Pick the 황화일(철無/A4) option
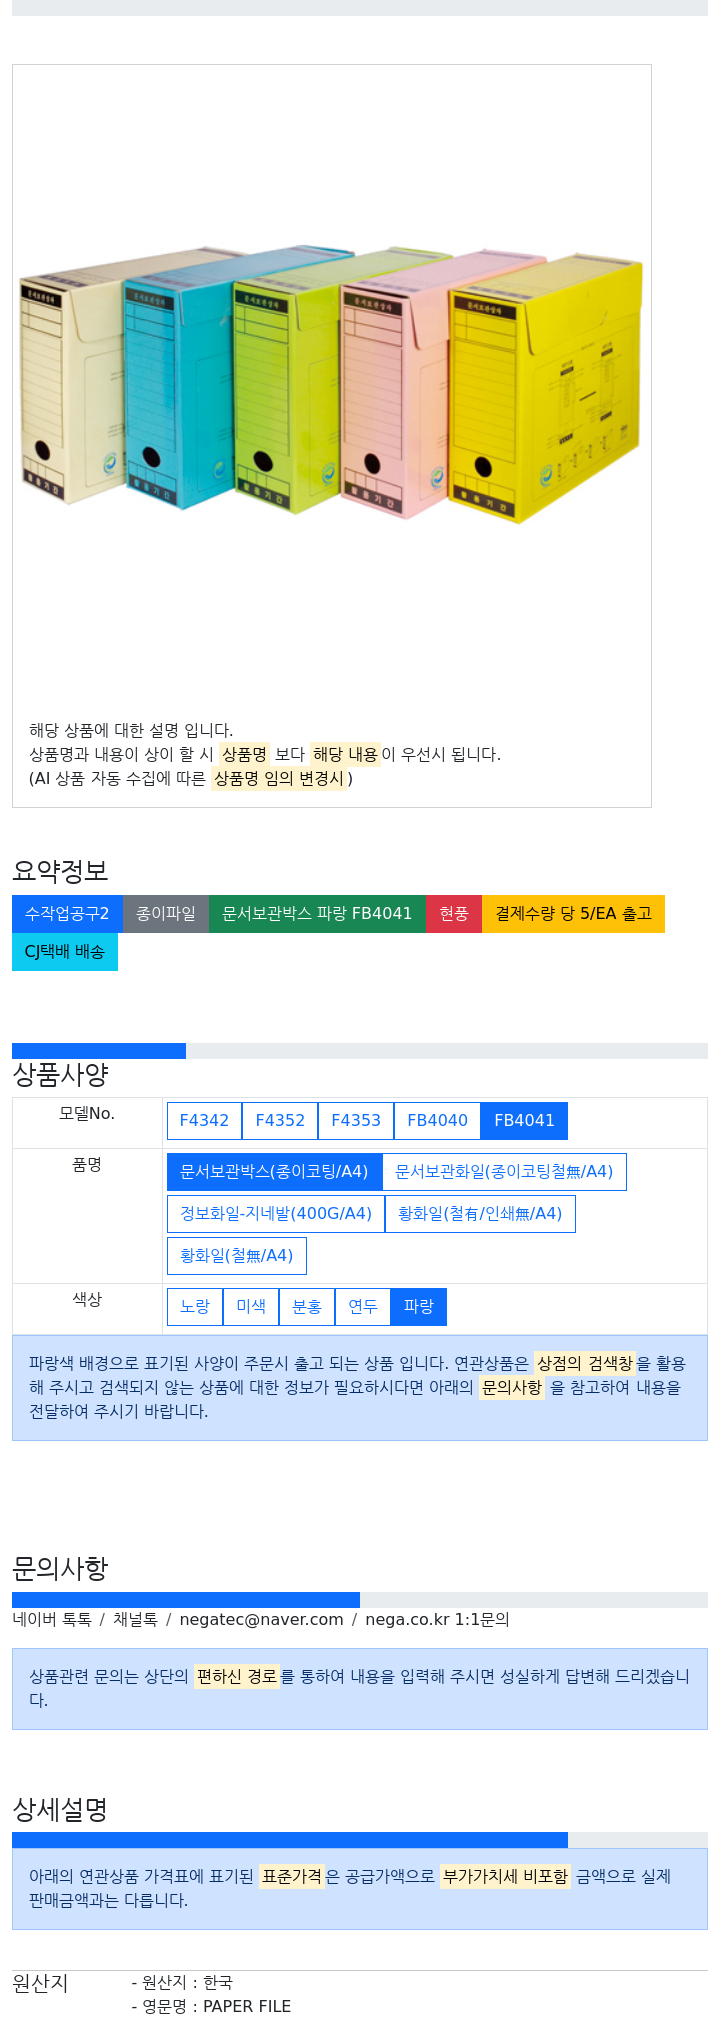 [x=237, y=1255]
